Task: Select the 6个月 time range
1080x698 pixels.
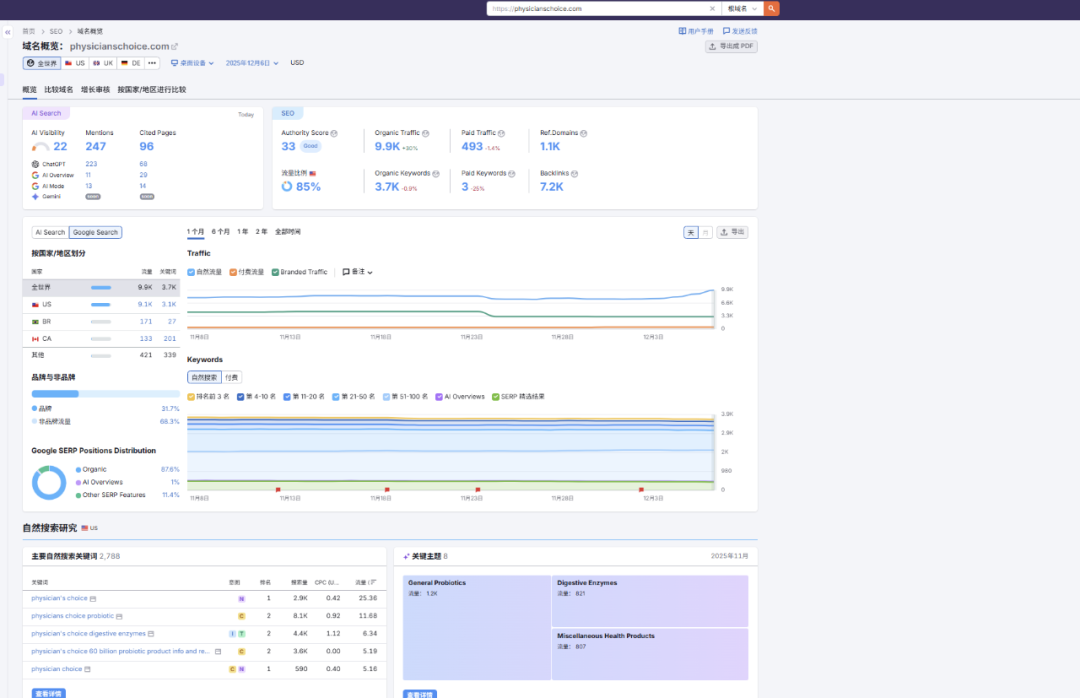Action: pyautogui.click(x=220, y=232)
